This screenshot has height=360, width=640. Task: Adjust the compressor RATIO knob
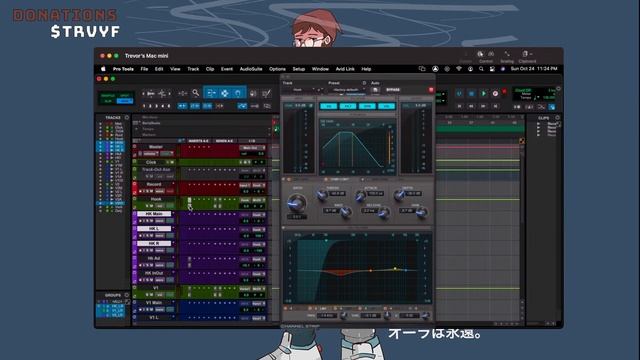296,202
